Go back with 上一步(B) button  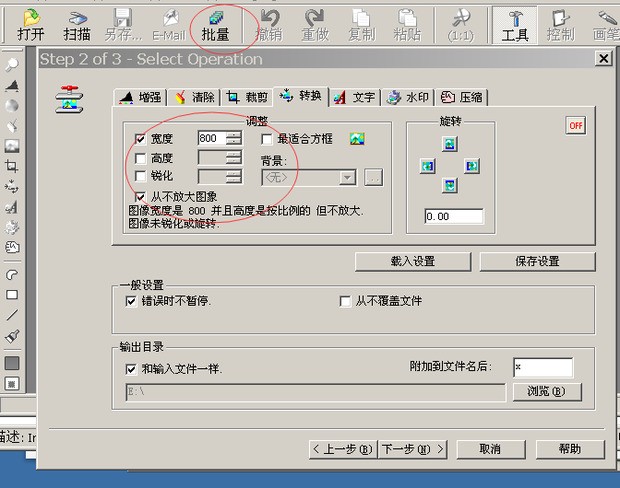[343, 449]
